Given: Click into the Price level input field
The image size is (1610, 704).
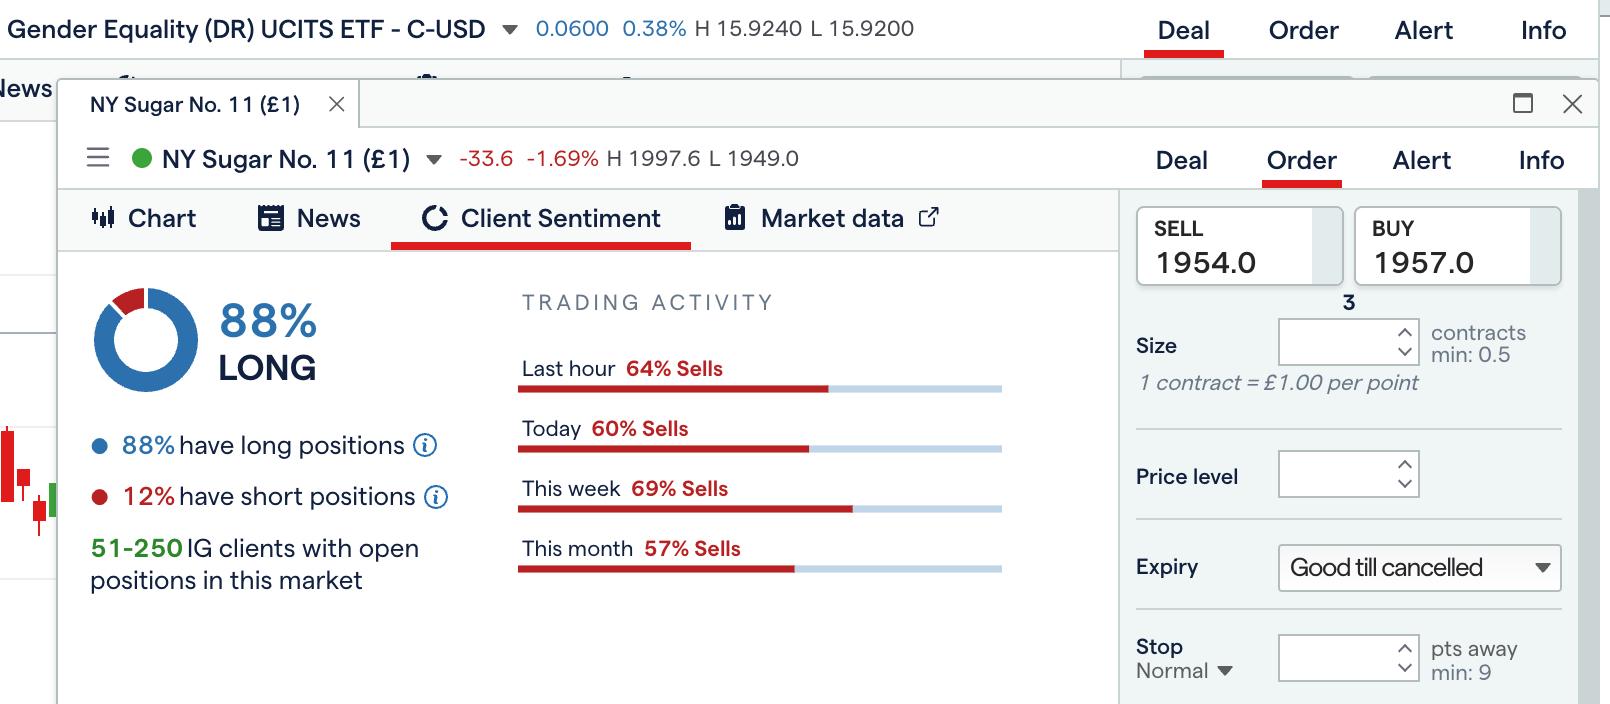Looking at the screenshot, I should pos(1337,474).
